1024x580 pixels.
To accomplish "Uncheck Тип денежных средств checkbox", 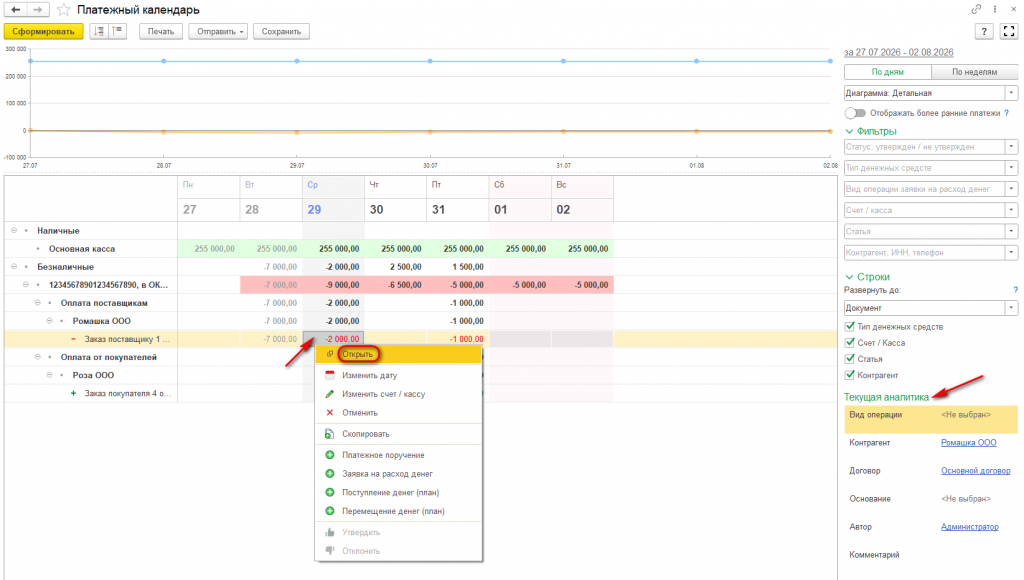I will coord(850,327).
